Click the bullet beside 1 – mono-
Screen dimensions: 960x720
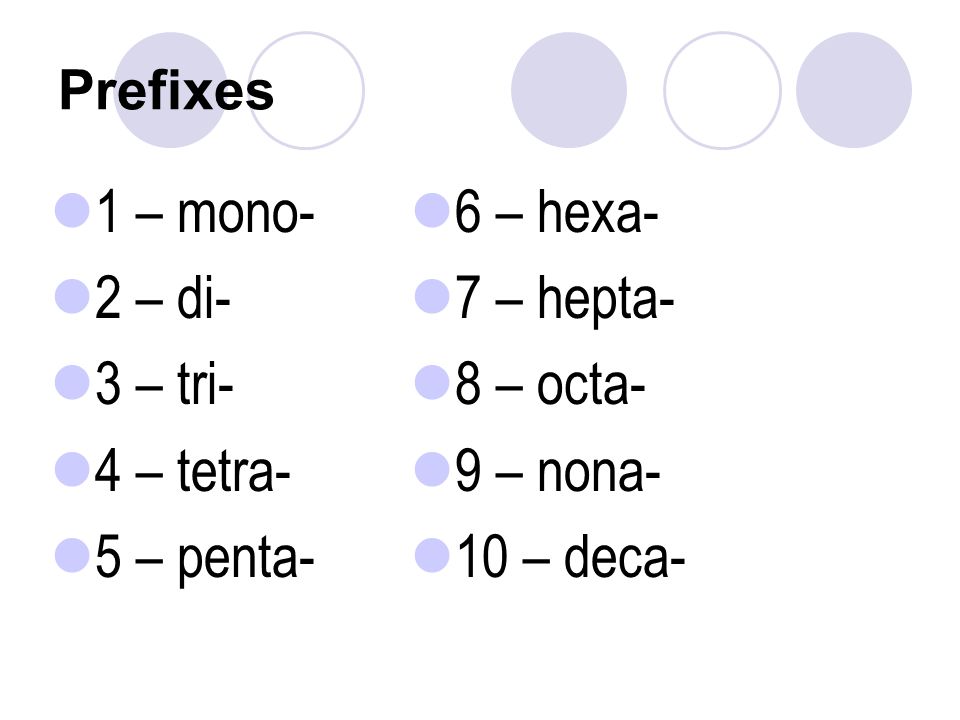(x=72, y=211)
